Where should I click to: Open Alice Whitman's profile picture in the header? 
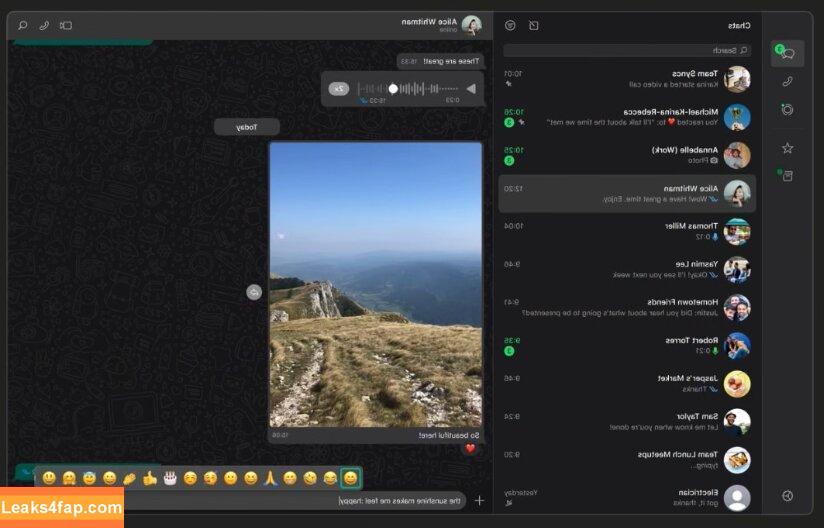(471, 25)
